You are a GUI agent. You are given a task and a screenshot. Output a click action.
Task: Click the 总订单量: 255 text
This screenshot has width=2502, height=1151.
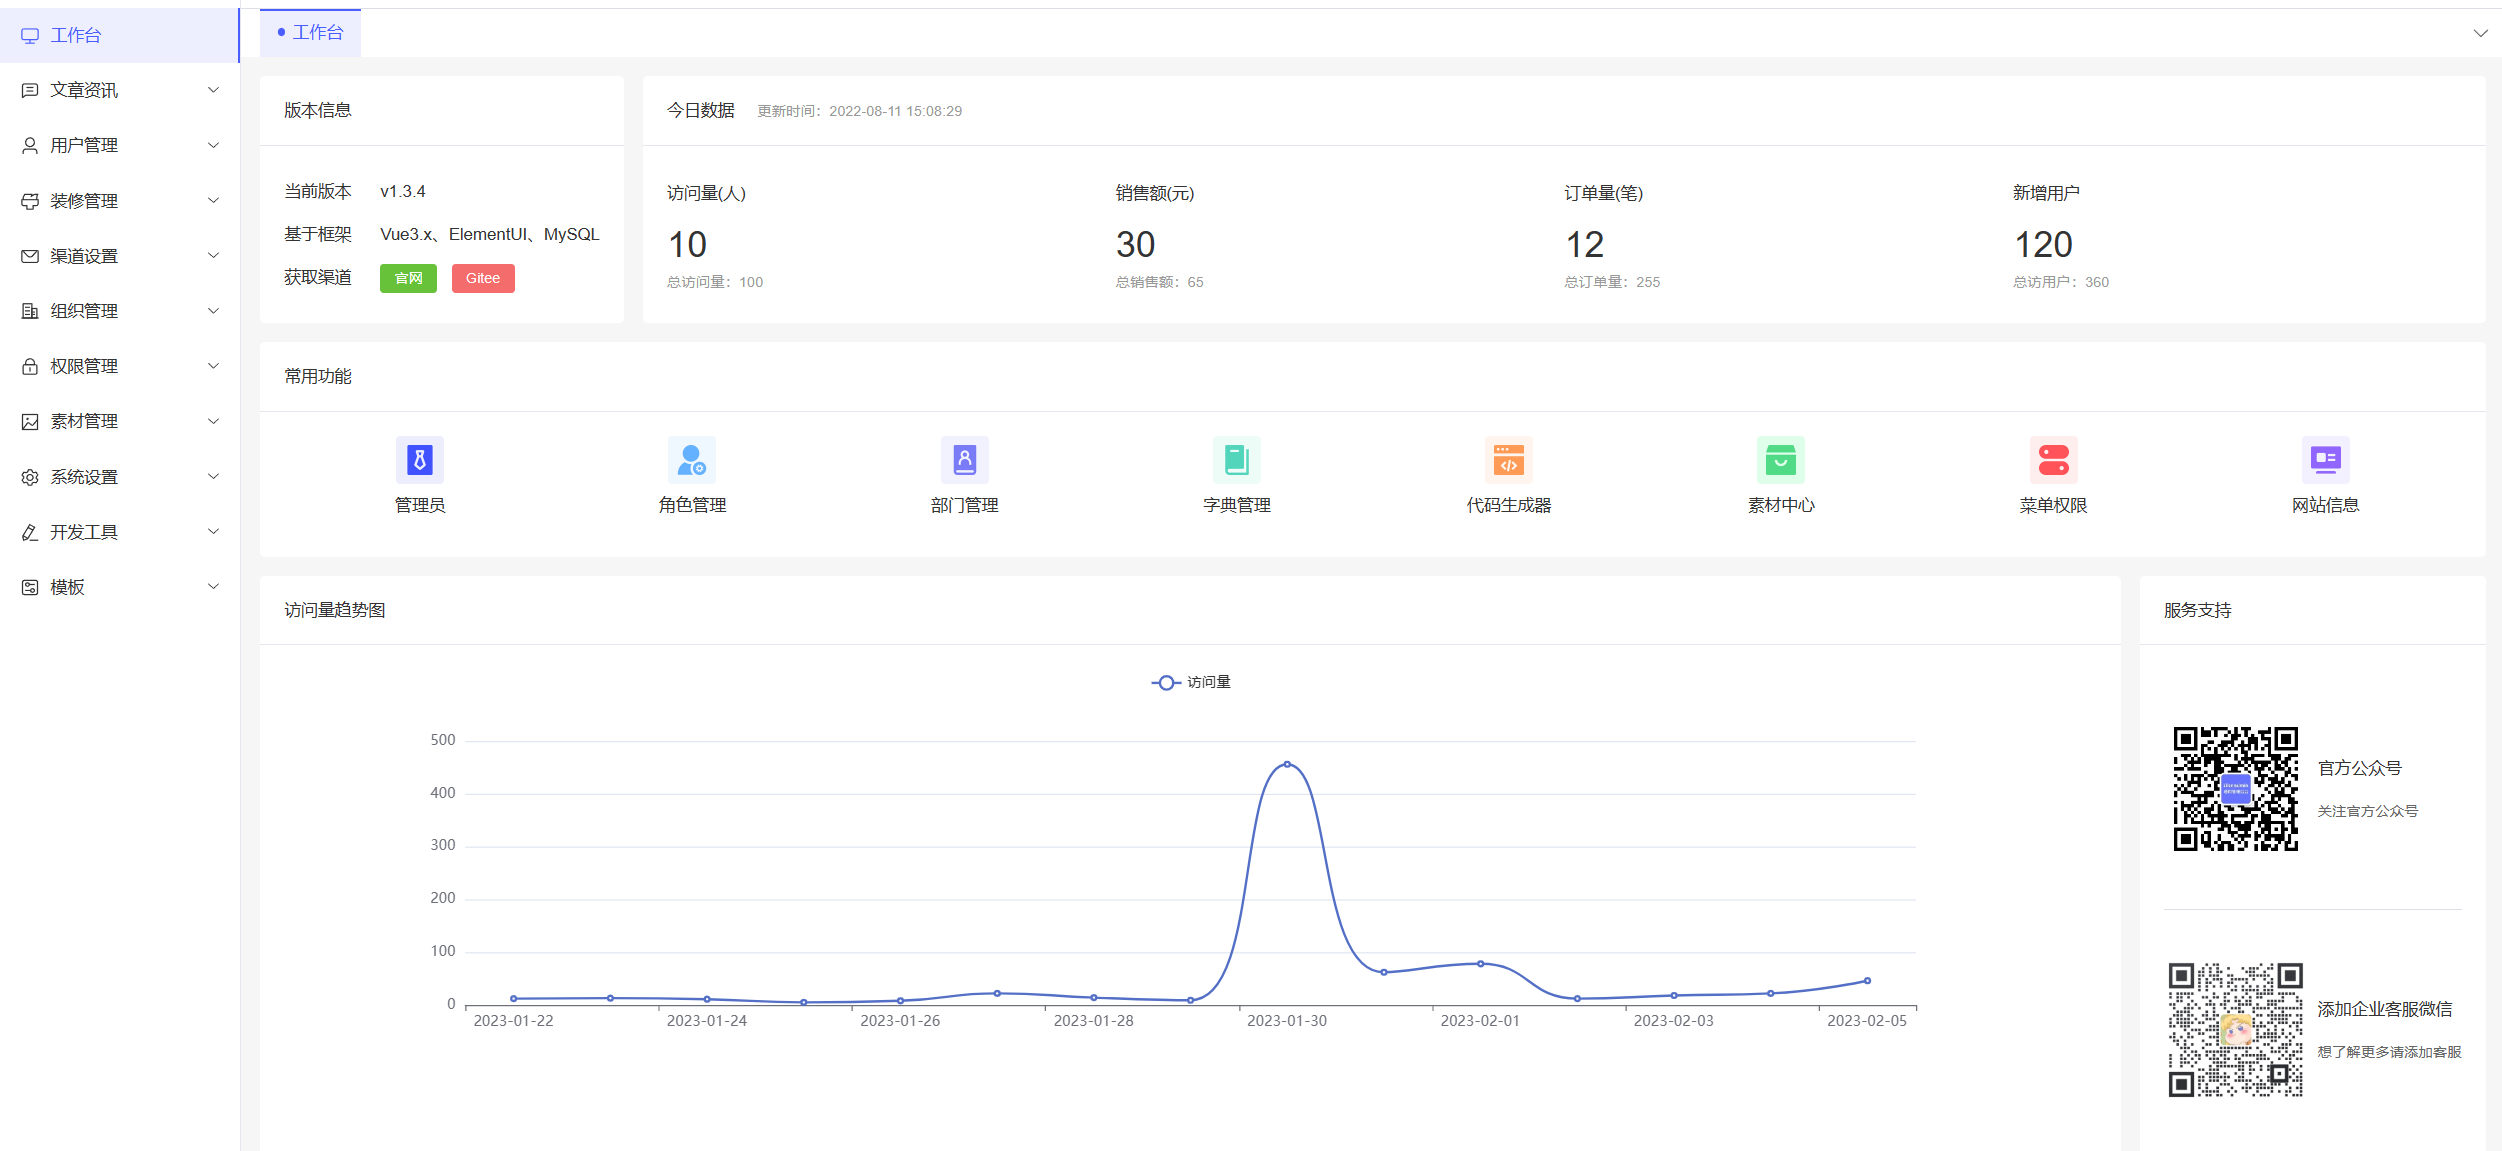click(1612, 282)
